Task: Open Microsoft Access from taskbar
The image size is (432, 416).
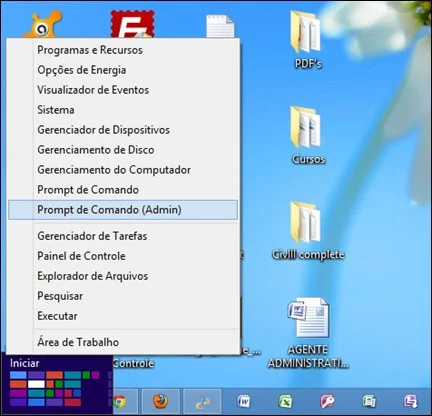Action: click(327, 401)
